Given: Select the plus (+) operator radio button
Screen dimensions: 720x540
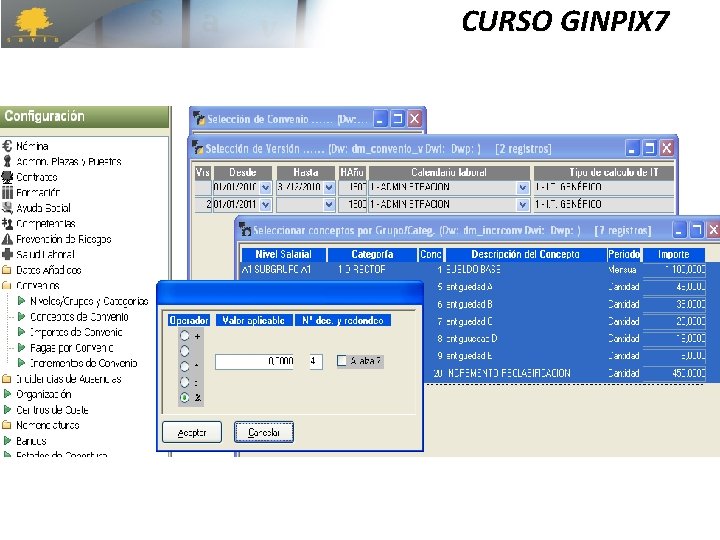Looking at the screenshot, I should pos(185,336).
